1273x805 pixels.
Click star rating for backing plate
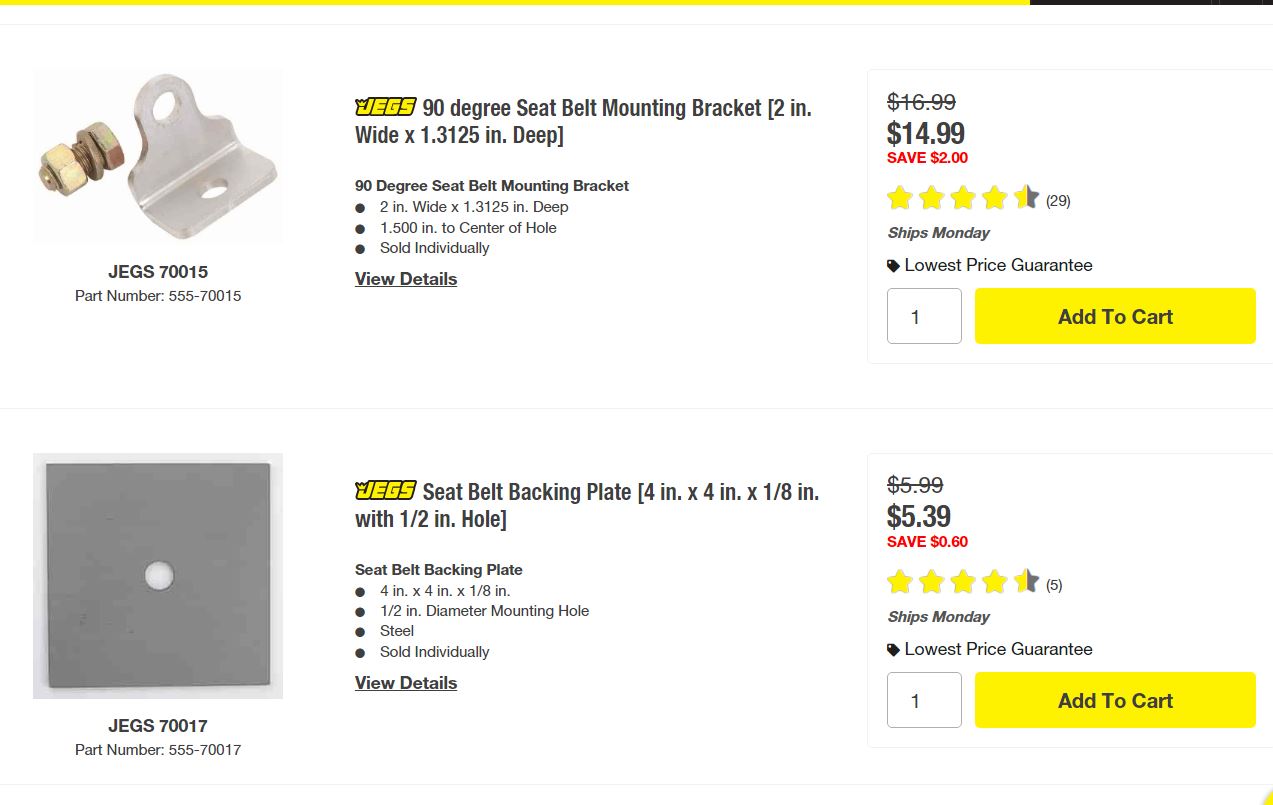point(963,582)
